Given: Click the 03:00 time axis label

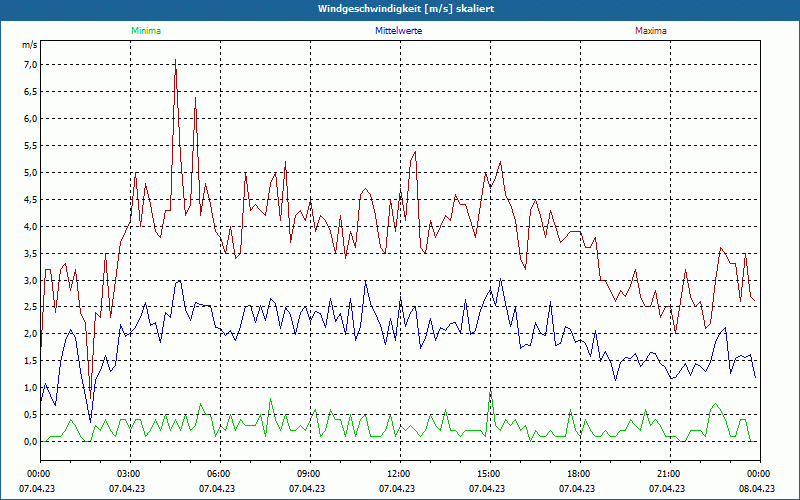Looking at the screenshot, I should coord(127,474).
